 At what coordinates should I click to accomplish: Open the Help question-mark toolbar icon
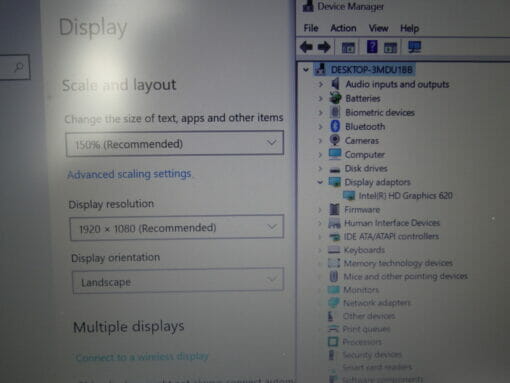tap(372, 47)
